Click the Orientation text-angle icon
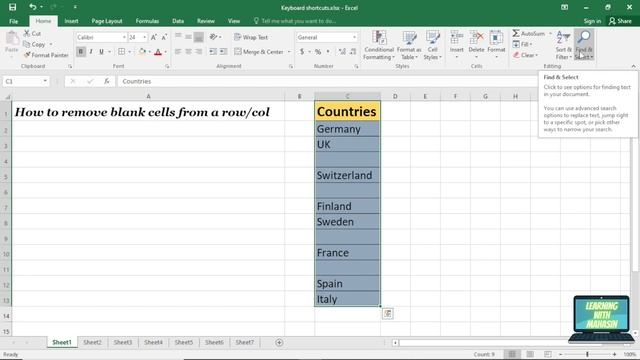640x360 pixels. tap(213, 37)
